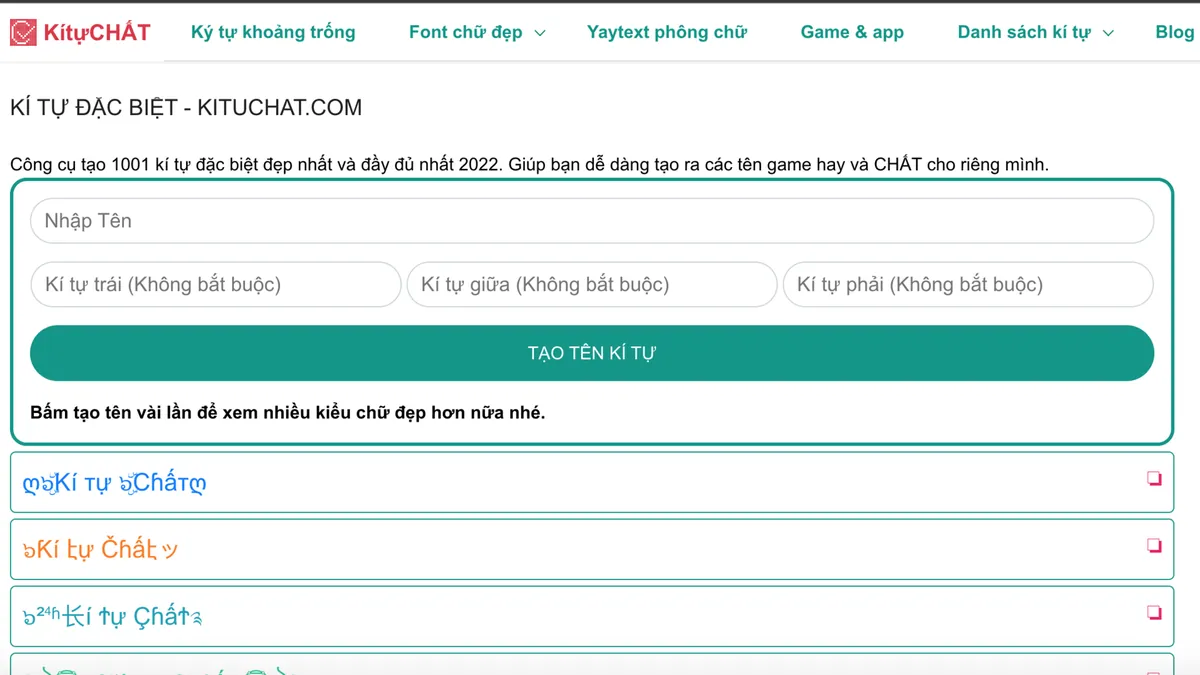
Task: Open 'Ký tự khoảng trống' menu item
Action: click(x=273, y=32)
